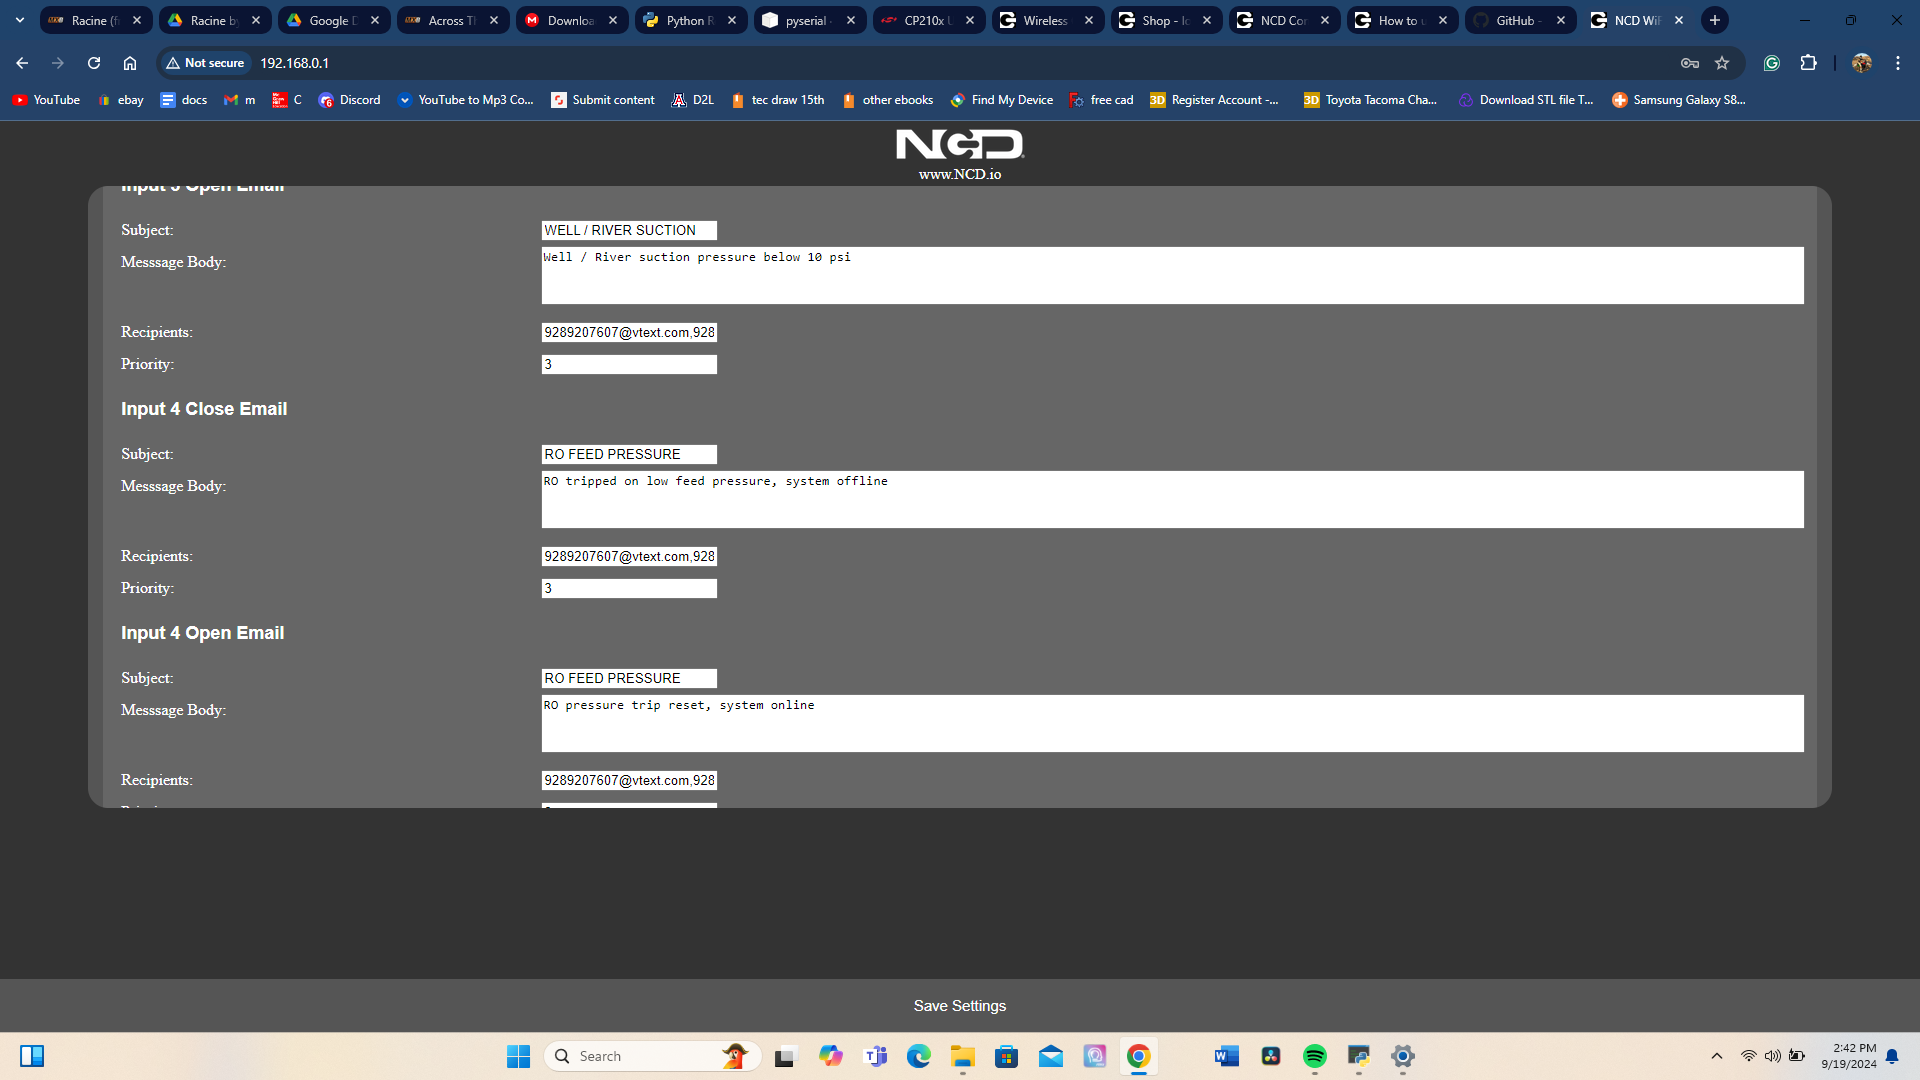Open the password manager key icon

[x=1690, y=63]
